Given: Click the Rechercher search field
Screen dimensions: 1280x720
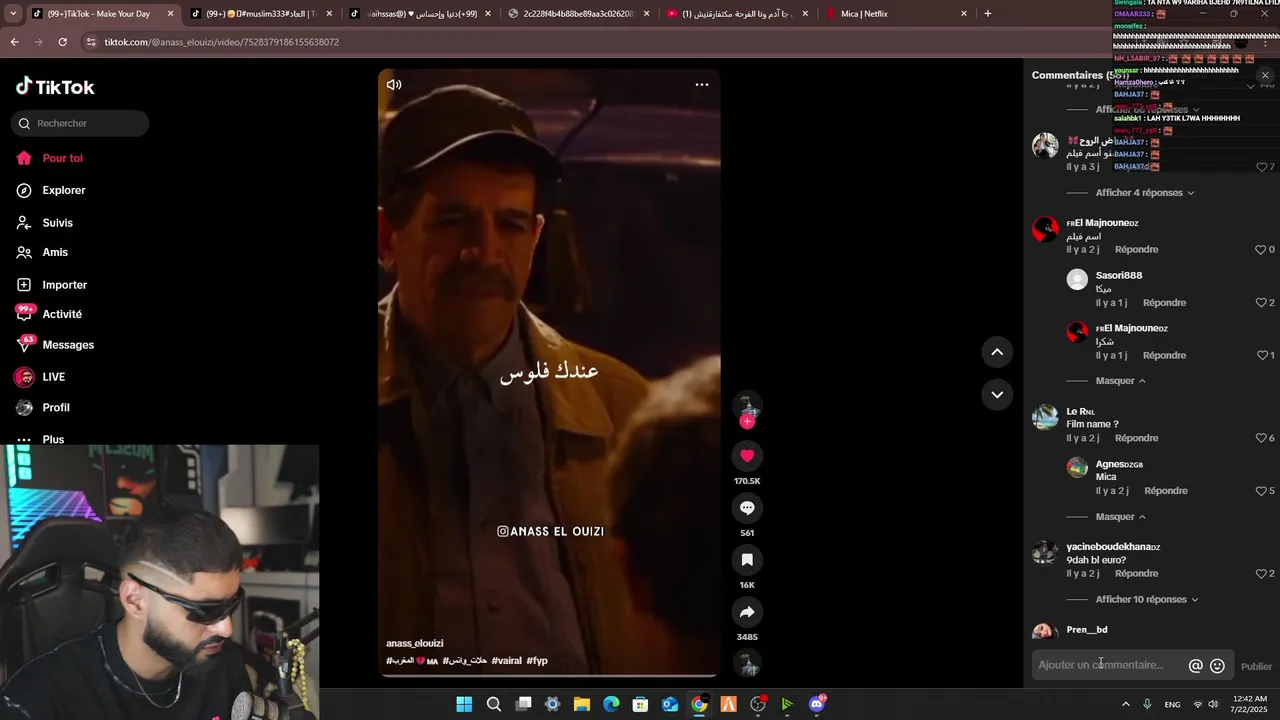Looking at the screenshot, I should [x=80, y=123].
